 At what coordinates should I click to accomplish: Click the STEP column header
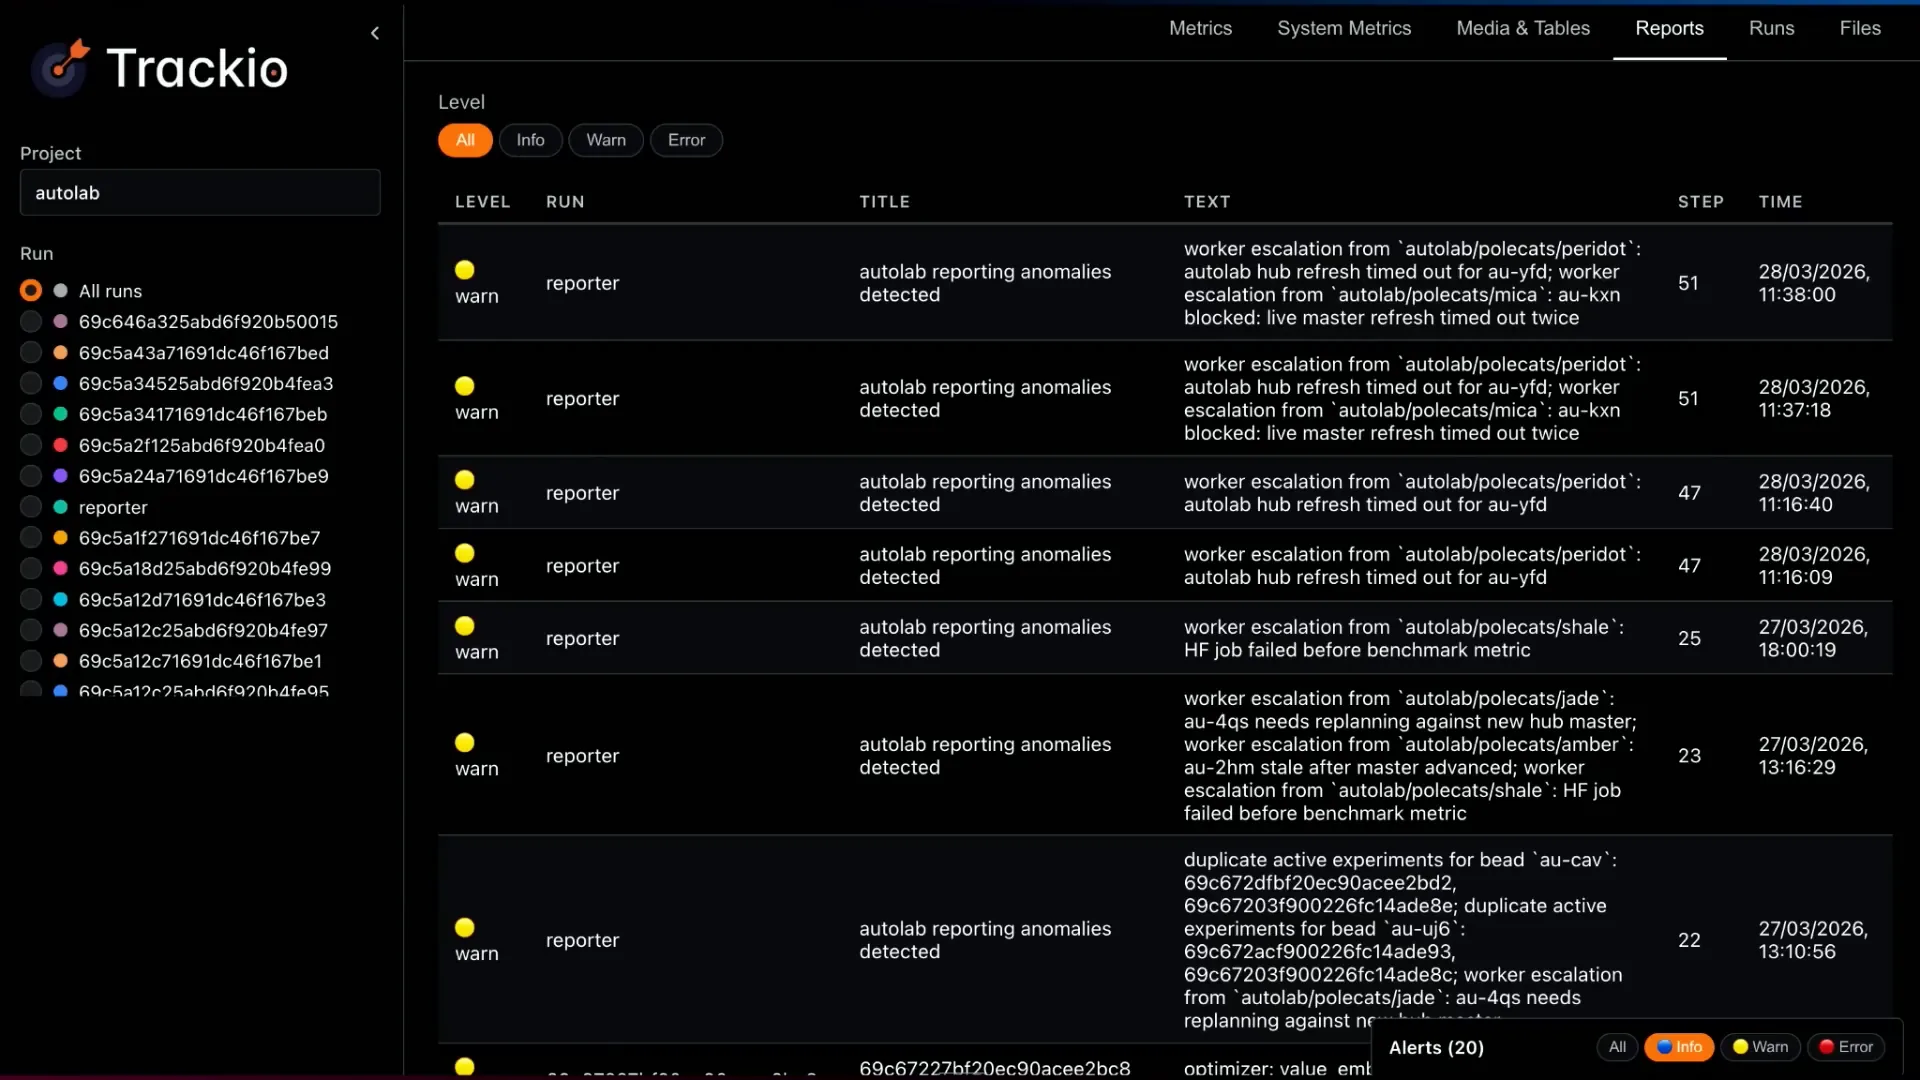tap(1700, 201)
